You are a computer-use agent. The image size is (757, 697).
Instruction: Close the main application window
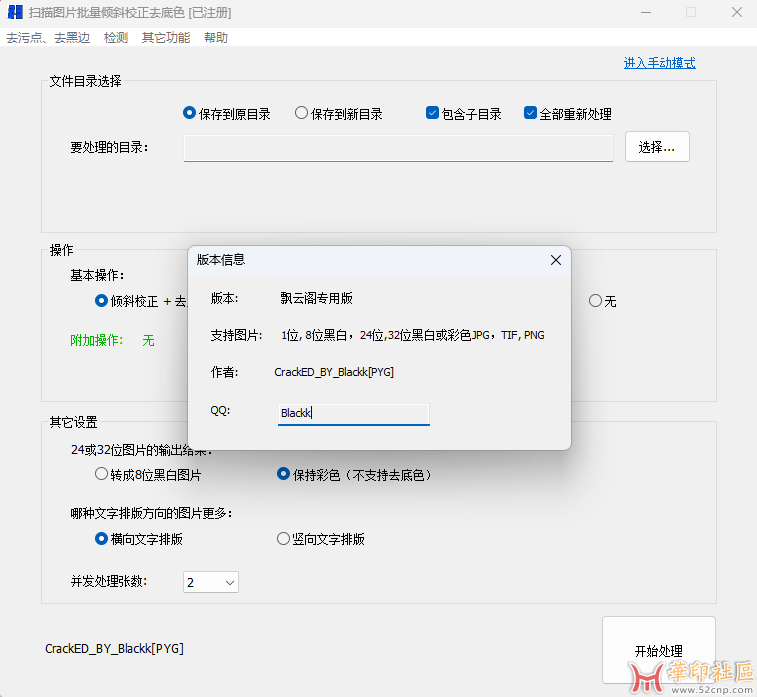click(737, 13)
